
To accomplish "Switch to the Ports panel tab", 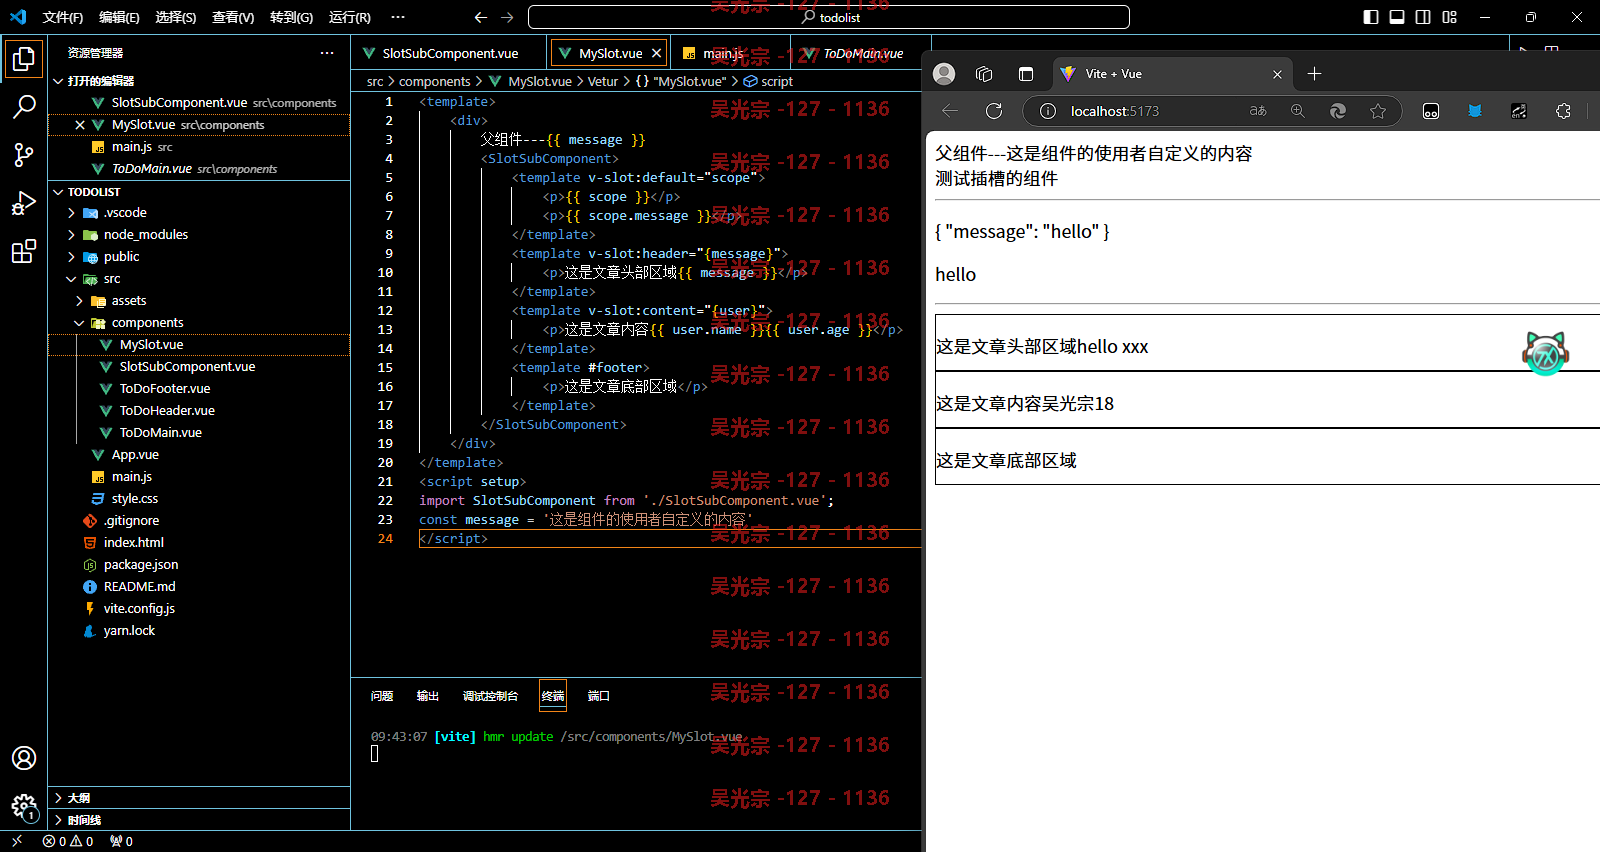I will pyautogui.click(x=599, y=696).
